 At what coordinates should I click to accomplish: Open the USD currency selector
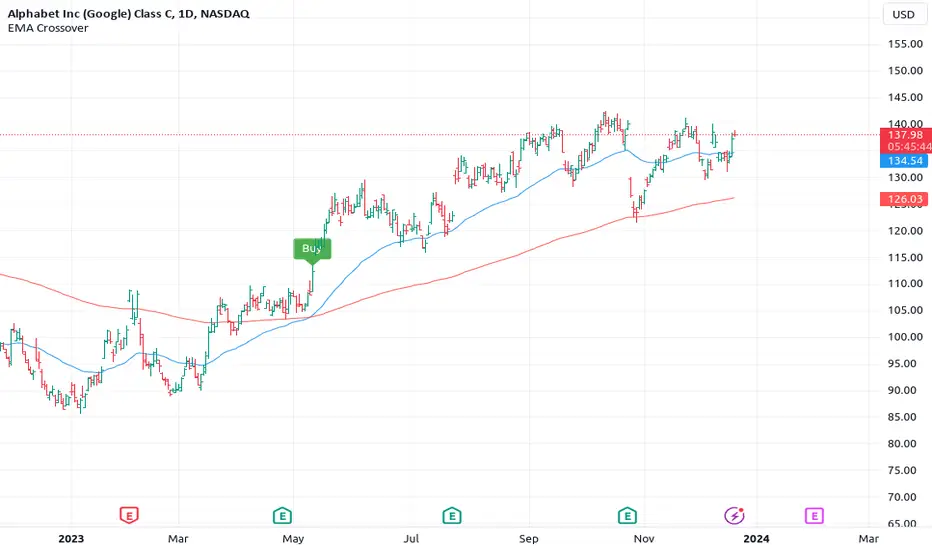click(903, 14)
